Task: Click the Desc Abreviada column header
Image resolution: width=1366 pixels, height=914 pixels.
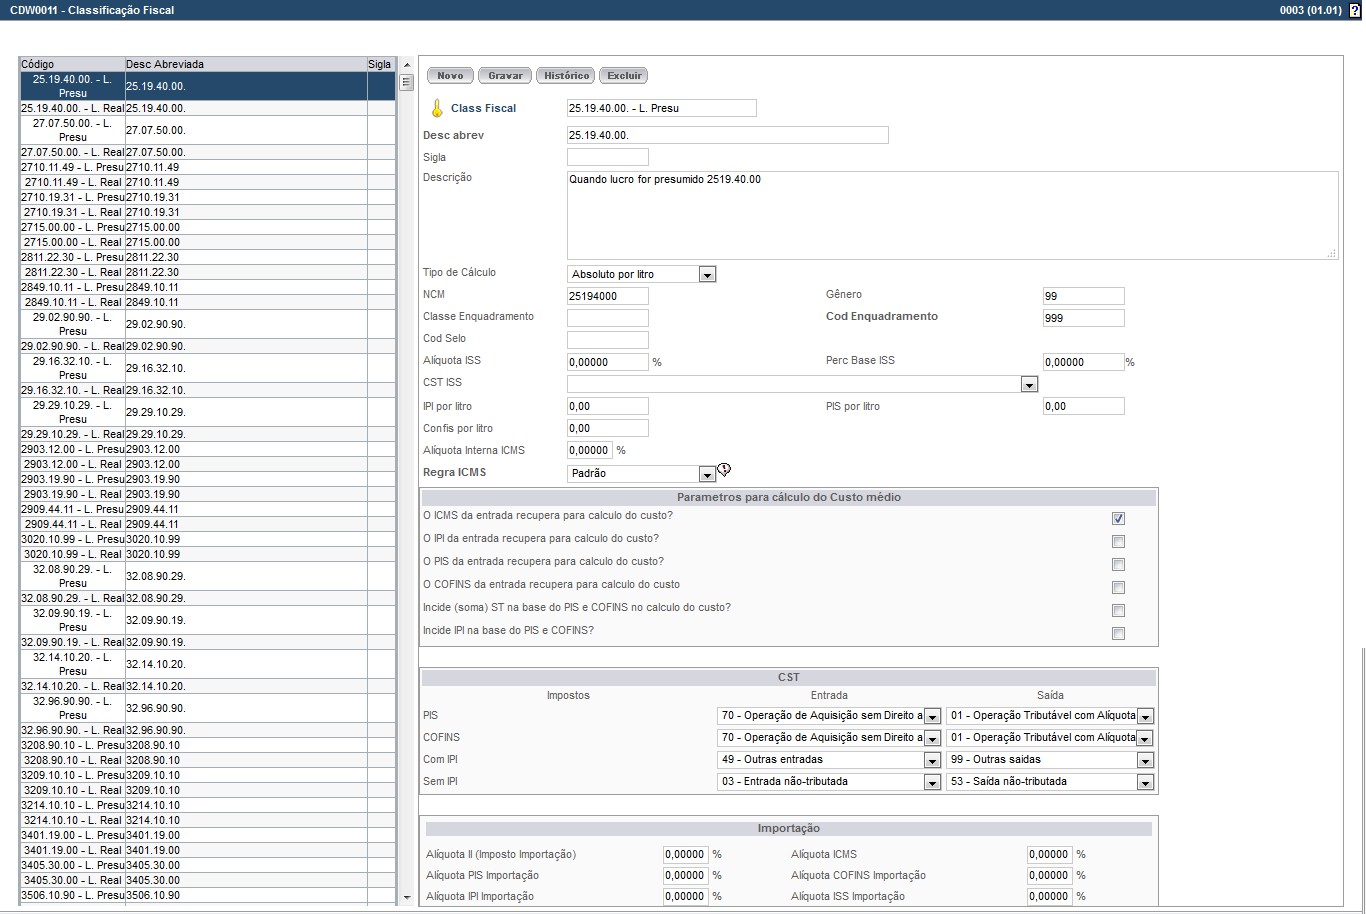Action: 245,64
